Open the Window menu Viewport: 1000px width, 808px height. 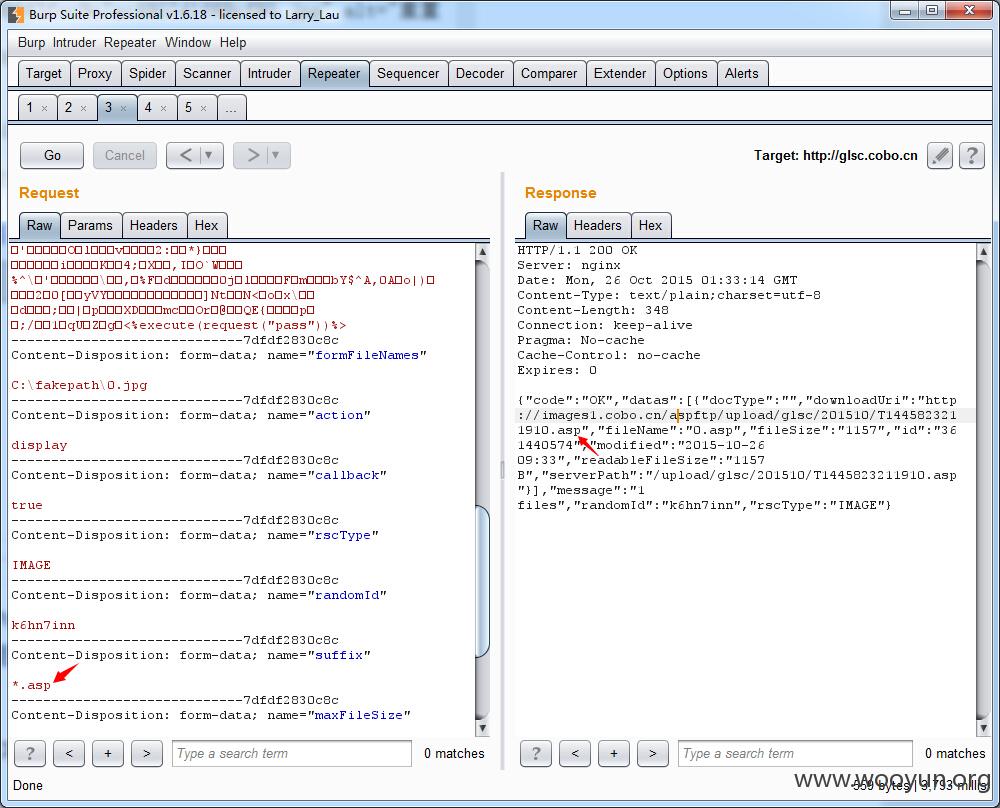click(188, 42)
